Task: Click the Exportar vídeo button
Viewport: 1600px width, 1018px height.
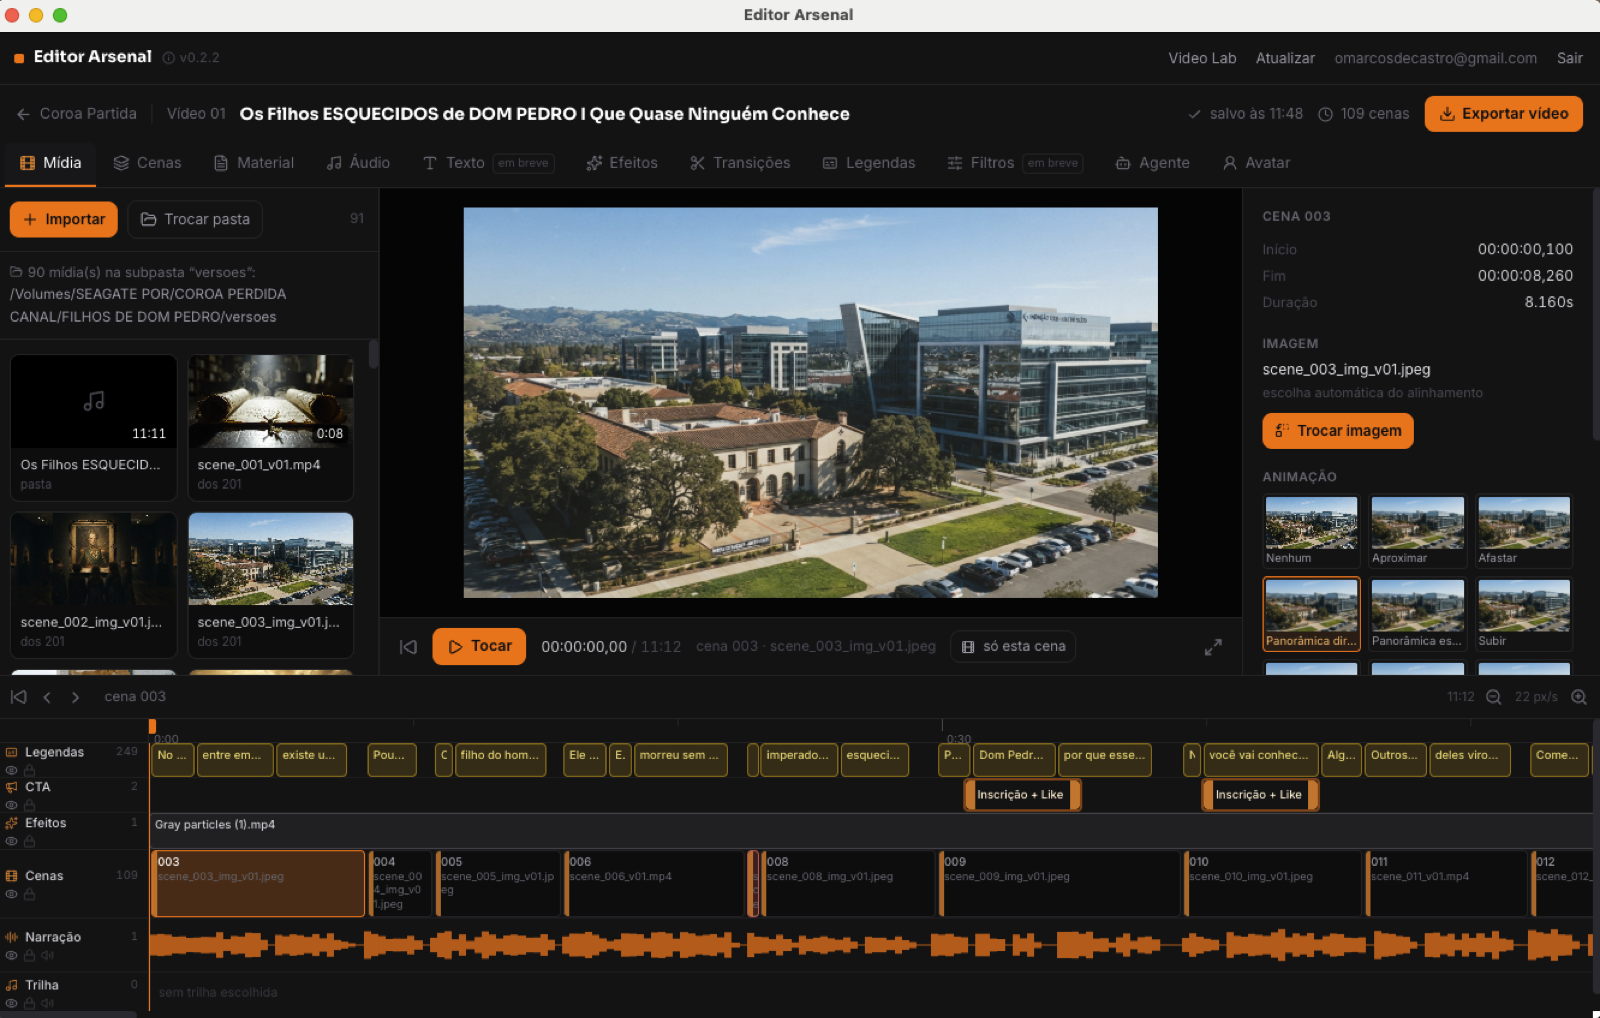Action: 1503,114
